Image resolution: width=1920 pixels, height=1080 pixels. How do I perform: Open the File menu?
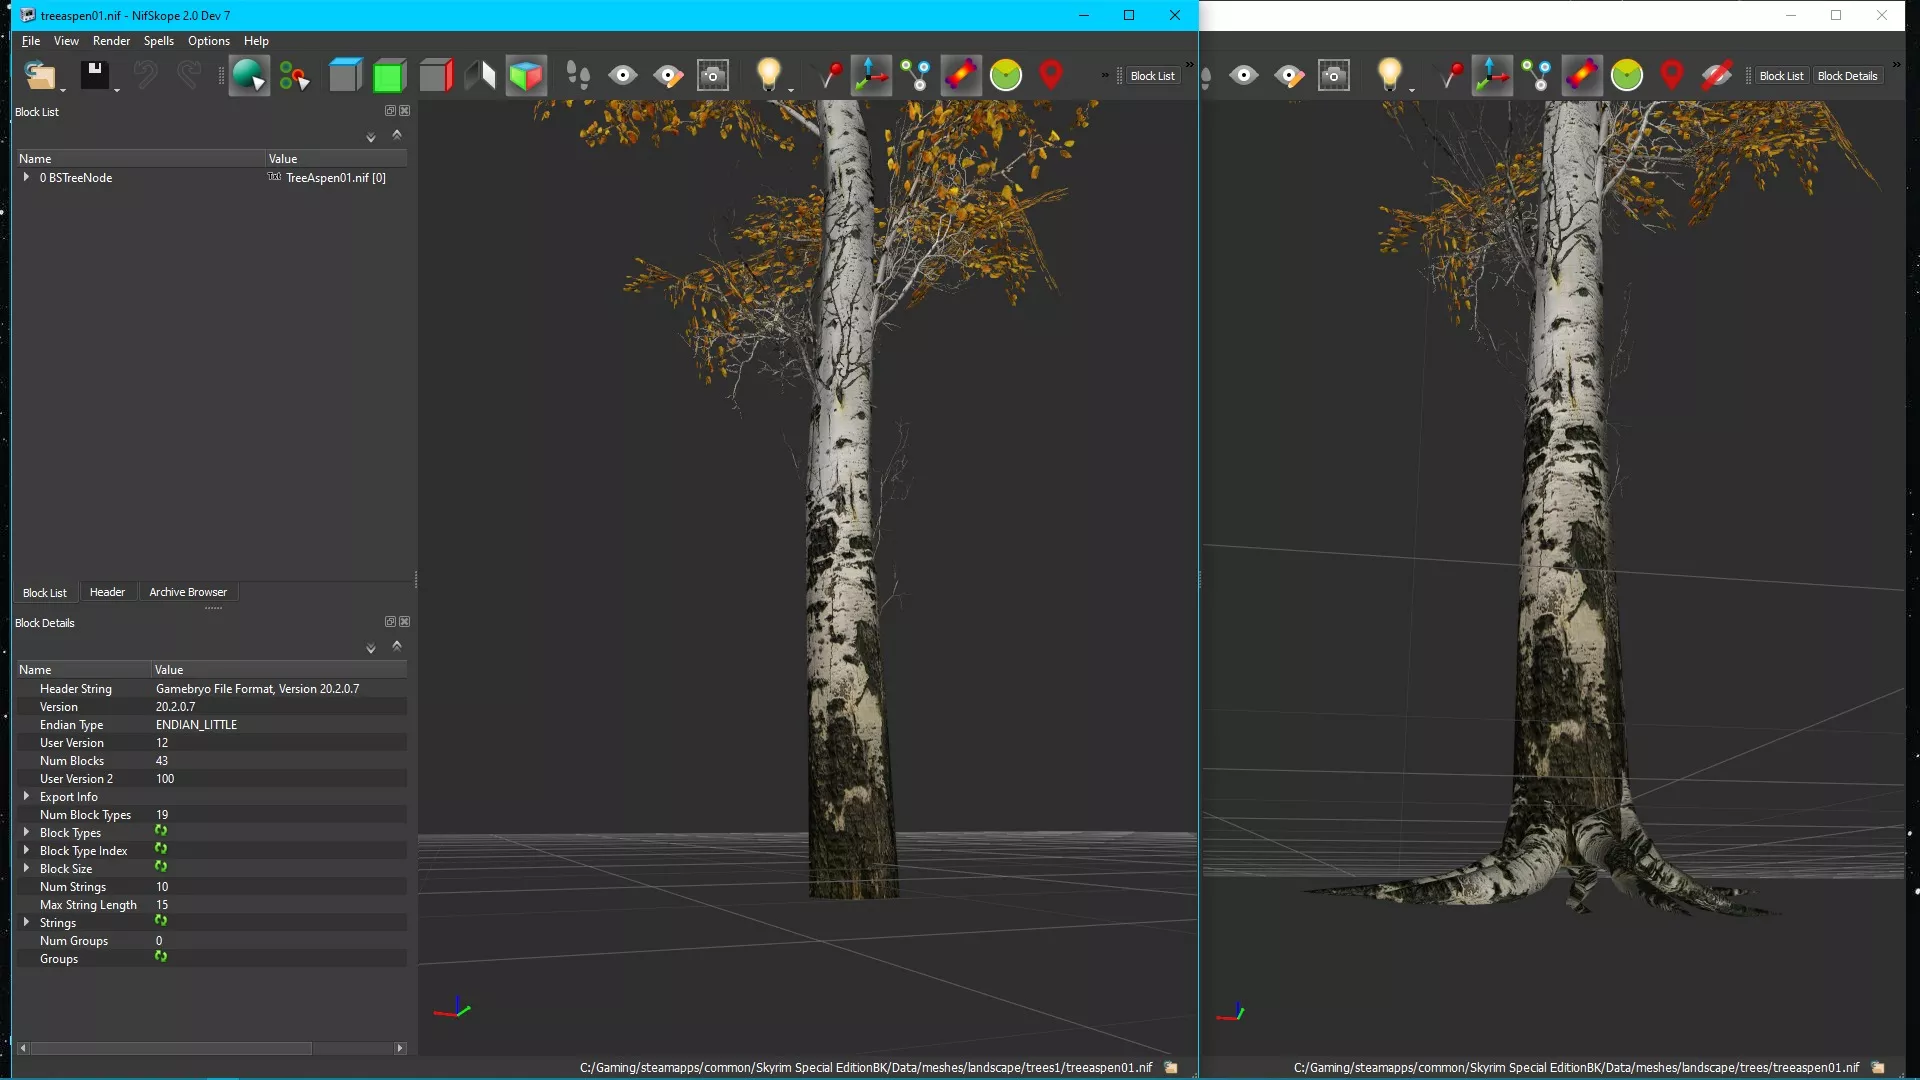31,41
